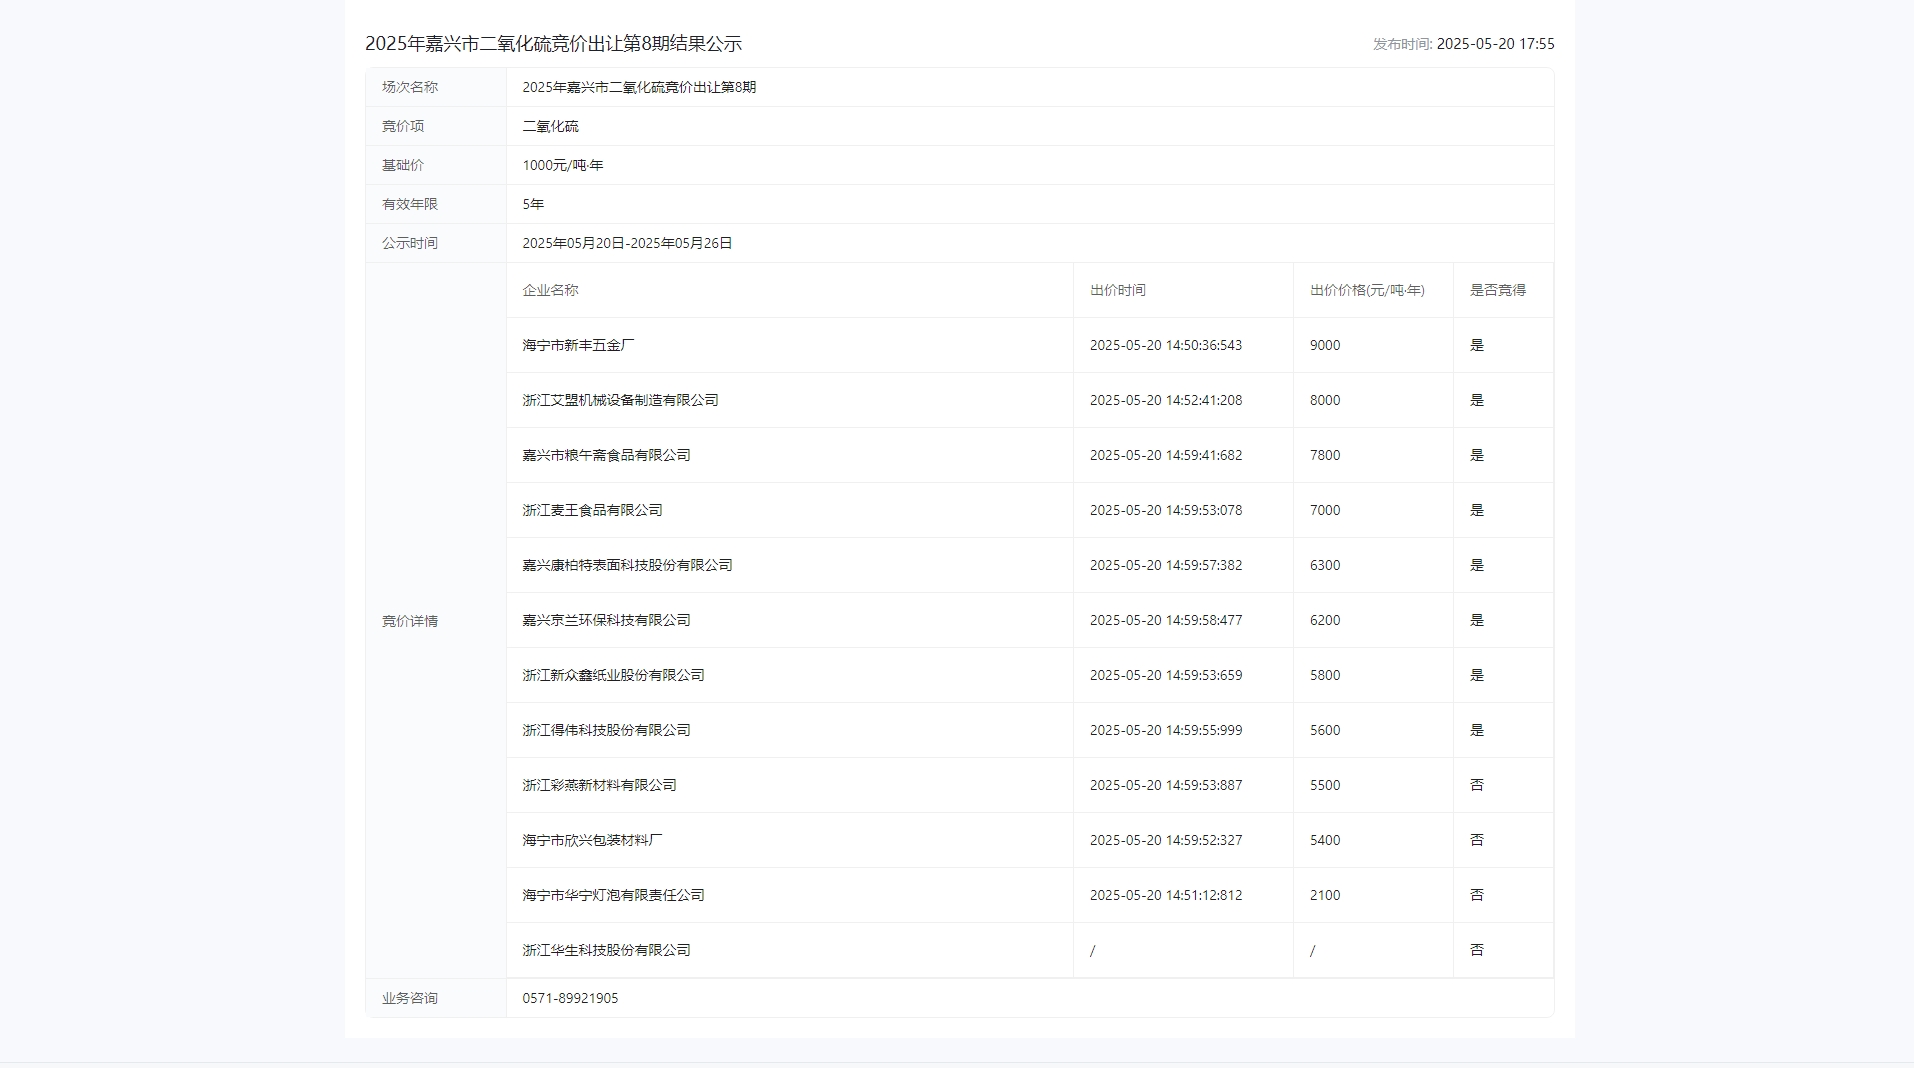This screenshot has height=1068, width=1914.
Task: Select bid price 6200
Action: tap(1325, 620)
